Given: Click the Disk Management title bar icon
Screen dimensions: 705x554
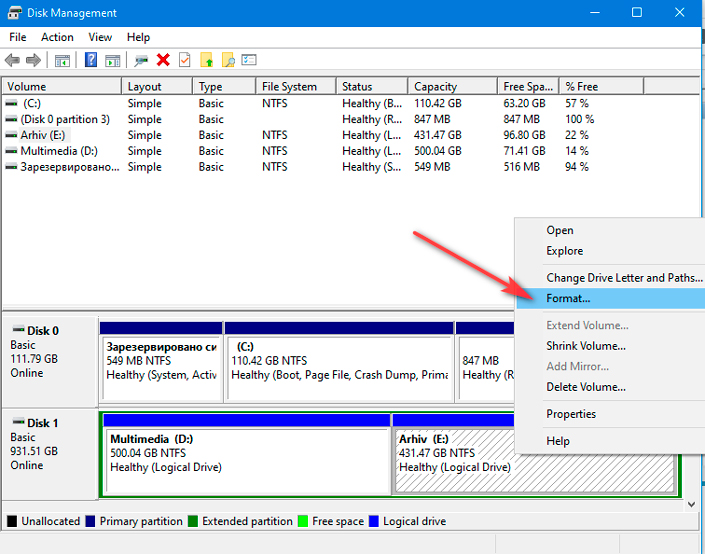Looking at the screenshot, I should pyautogui.click(x=14, y=12).
